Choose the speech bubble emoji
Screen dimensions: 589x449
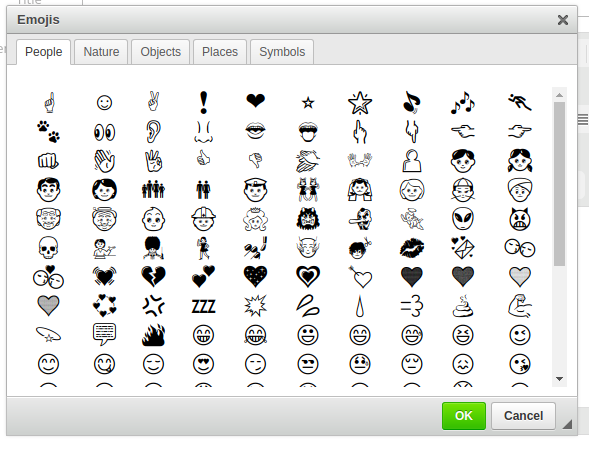coord(104,335)
